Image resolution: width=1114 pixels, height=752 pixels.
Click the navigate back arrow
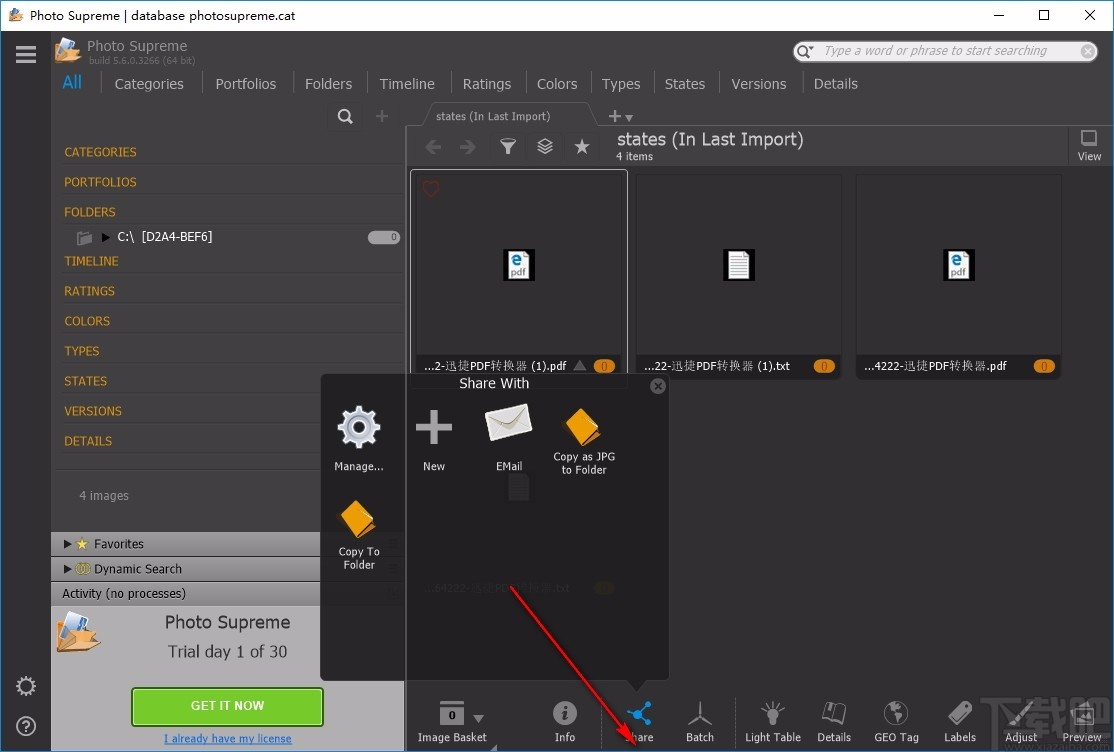[x=433, y=146]
